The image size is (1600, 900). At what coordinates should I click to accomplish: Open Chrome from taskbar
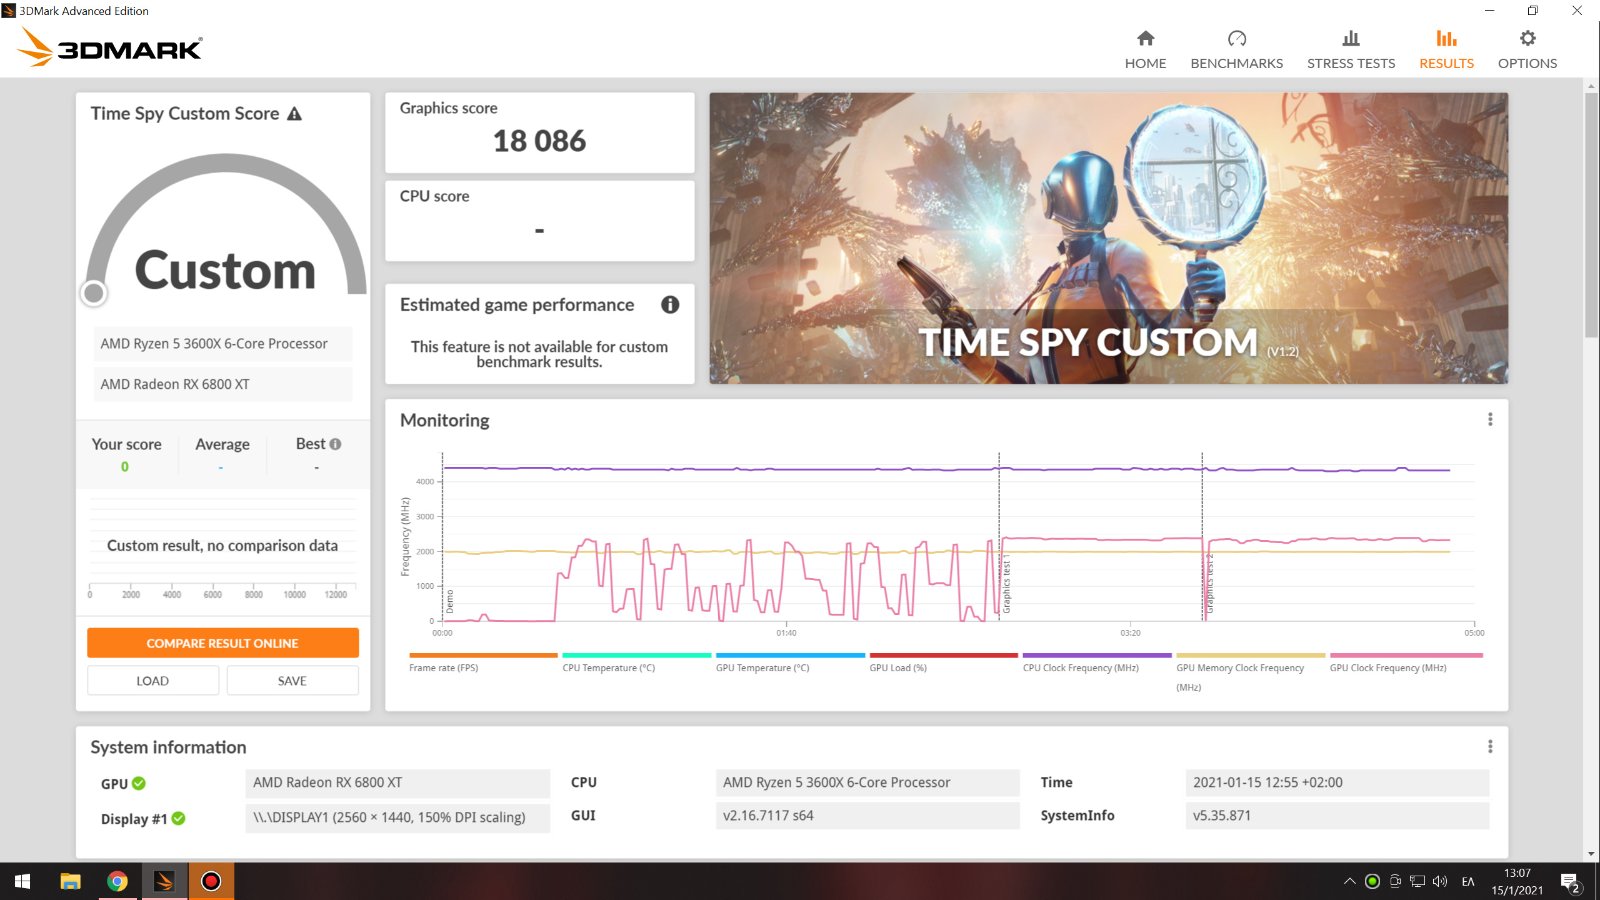117,881
